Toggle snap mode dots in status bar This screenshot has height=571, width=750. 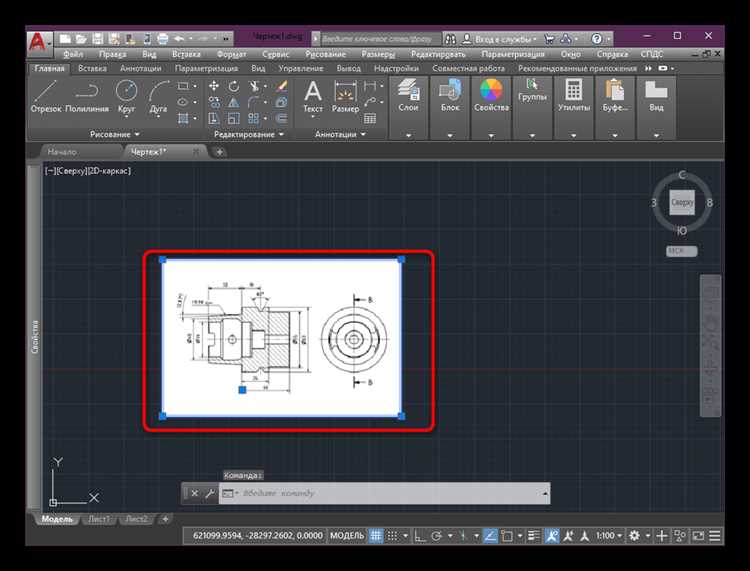tap(392, 536)
